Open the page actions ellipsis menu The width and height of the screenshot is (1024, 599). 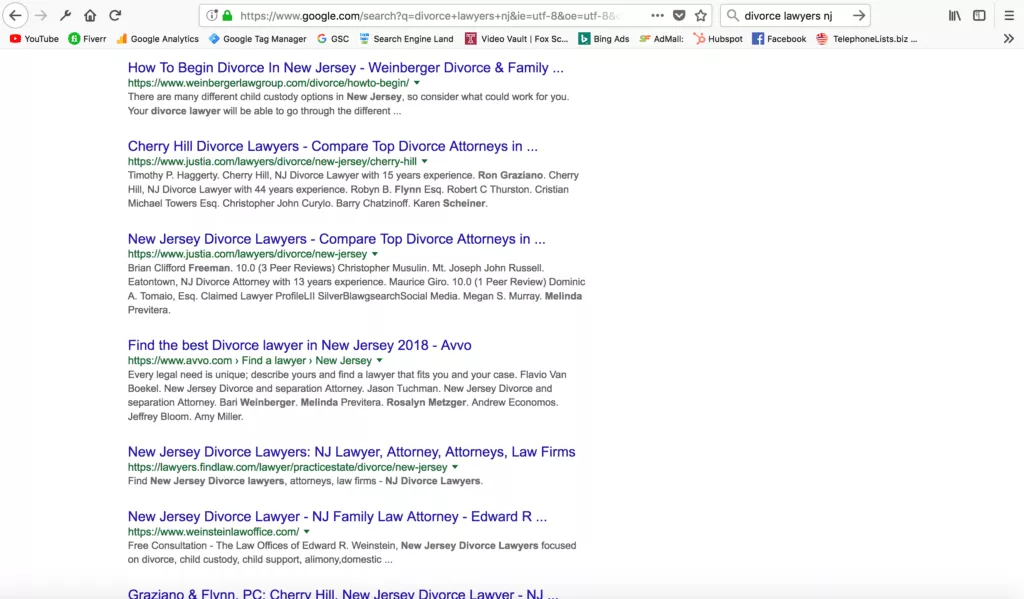(x=658, y=15)
